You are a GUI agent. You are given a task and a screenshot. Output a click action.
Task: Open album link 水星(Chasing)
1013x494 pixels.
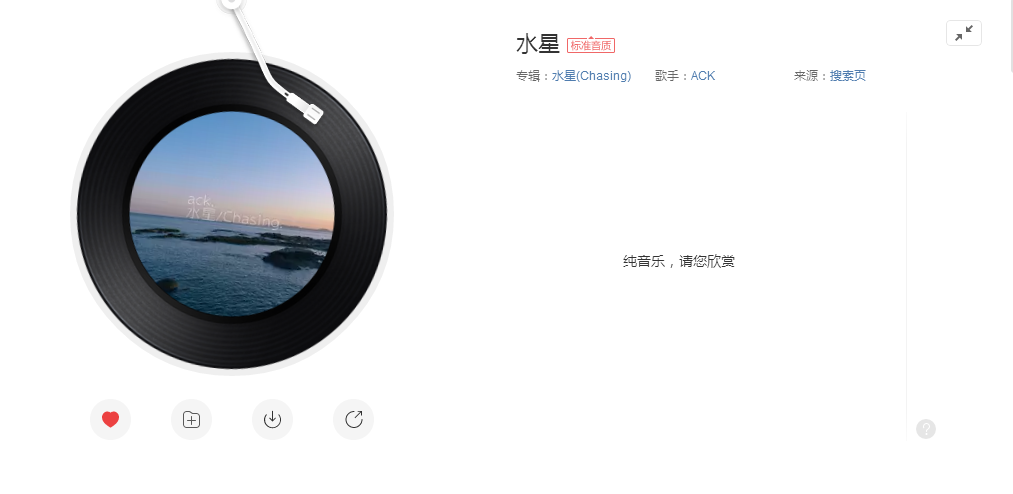click(591, 76)
